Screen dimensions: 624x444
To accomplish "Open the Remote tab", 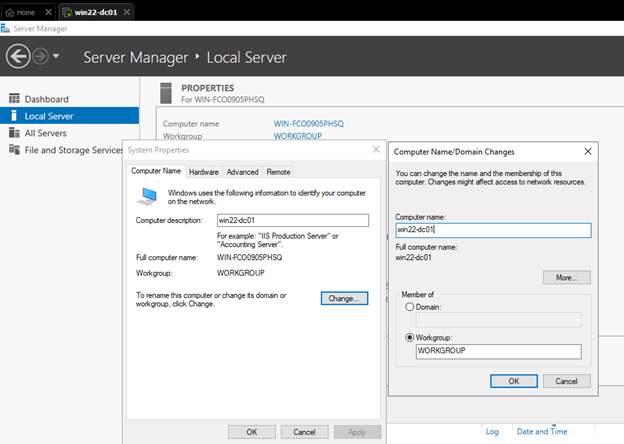I will click(278, 172).
